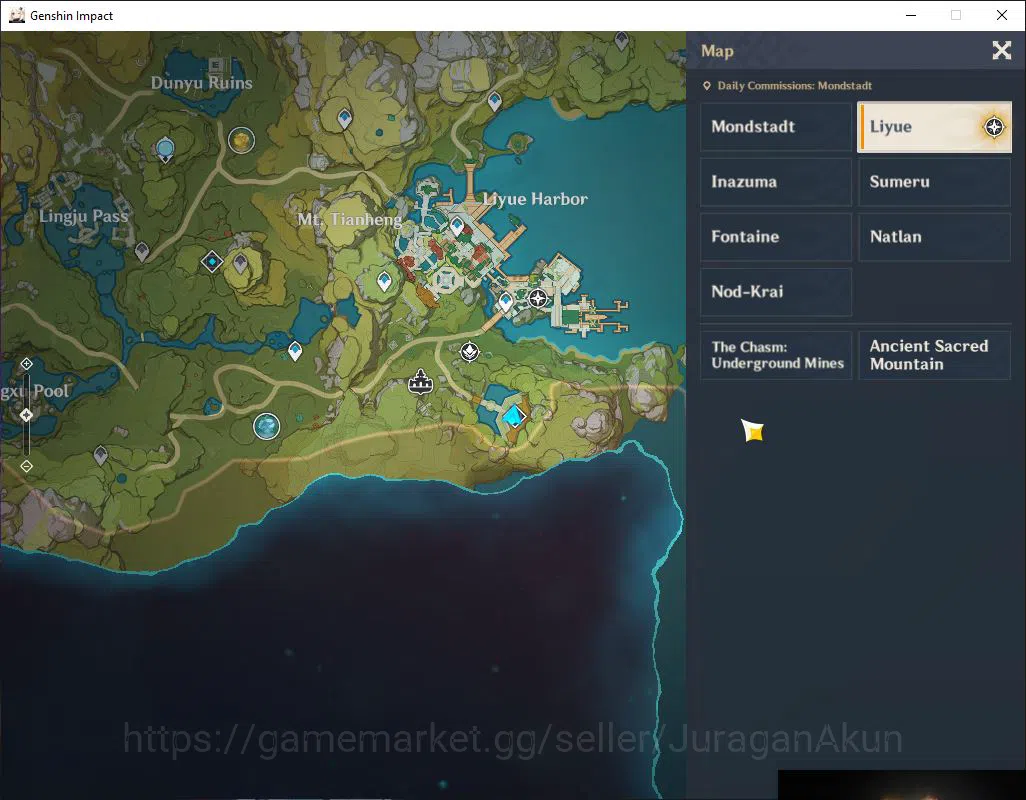This screenshot has width=1026, height=800.
Task: Click the lotus emblem marker south of harbor
Action: click(470, 352)
